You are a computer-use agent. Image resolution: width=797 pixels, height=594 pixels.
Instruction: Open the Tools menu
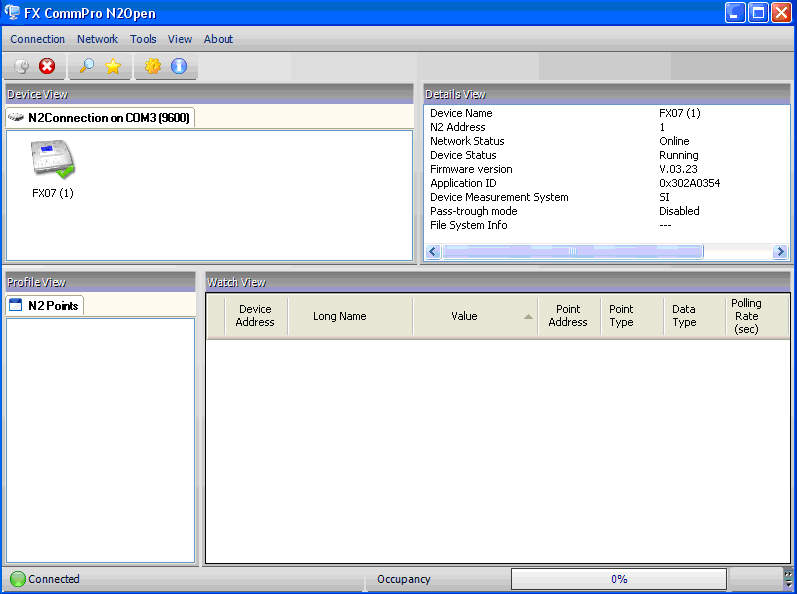click(143, 39)
